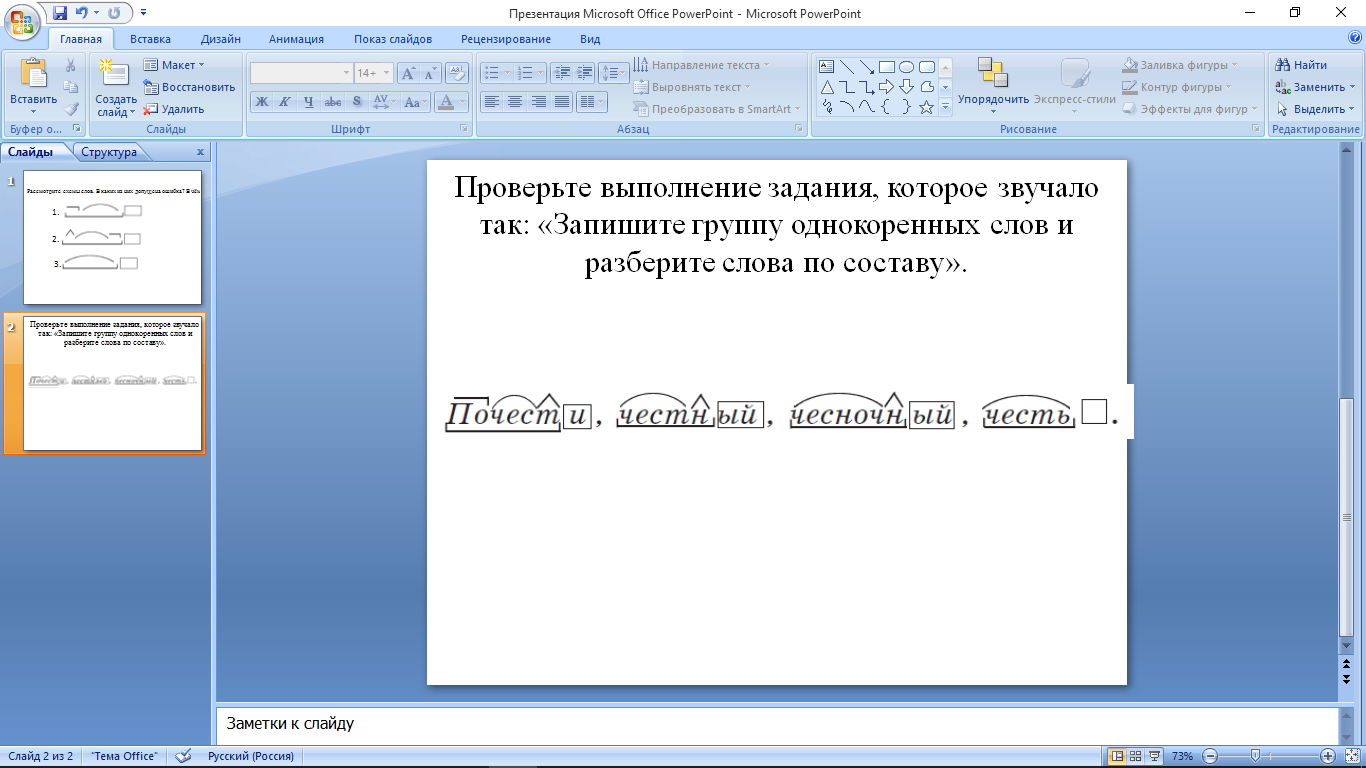This screenshot has height=768, width=1366.
Task: Select the arrow line shape
Action: point(867,67)
